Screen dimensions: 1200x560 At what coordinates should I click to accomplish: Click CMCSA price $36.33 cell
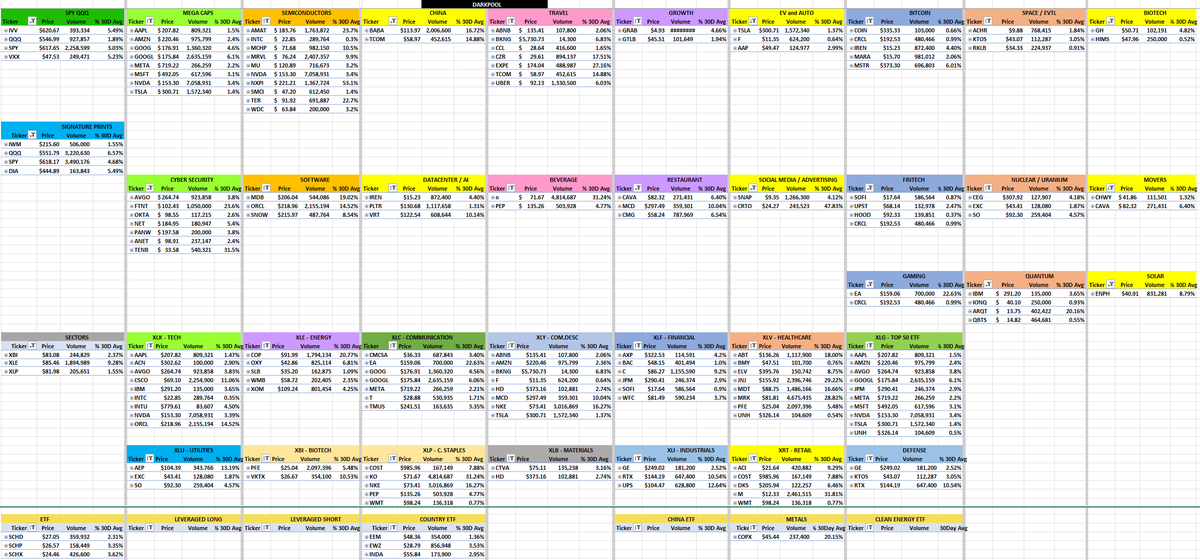click(410, 354)
